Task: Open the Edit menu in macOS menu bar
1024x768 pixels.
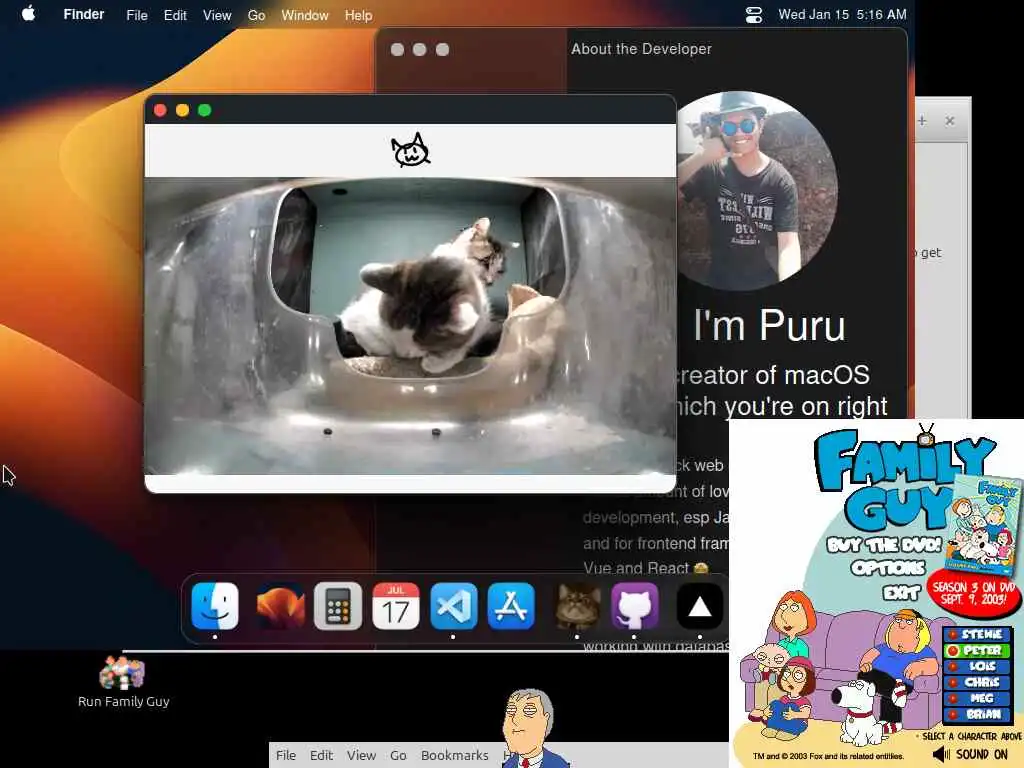Action: click(175, 15)
